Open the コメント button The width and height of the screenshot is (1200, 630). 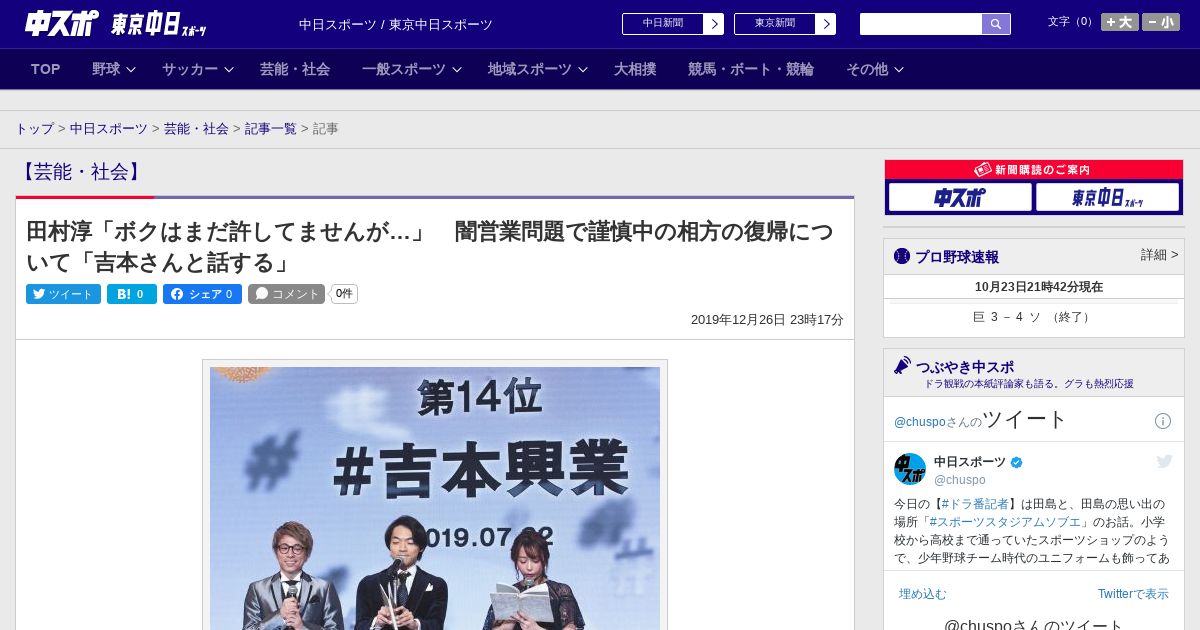coord(287,294)
